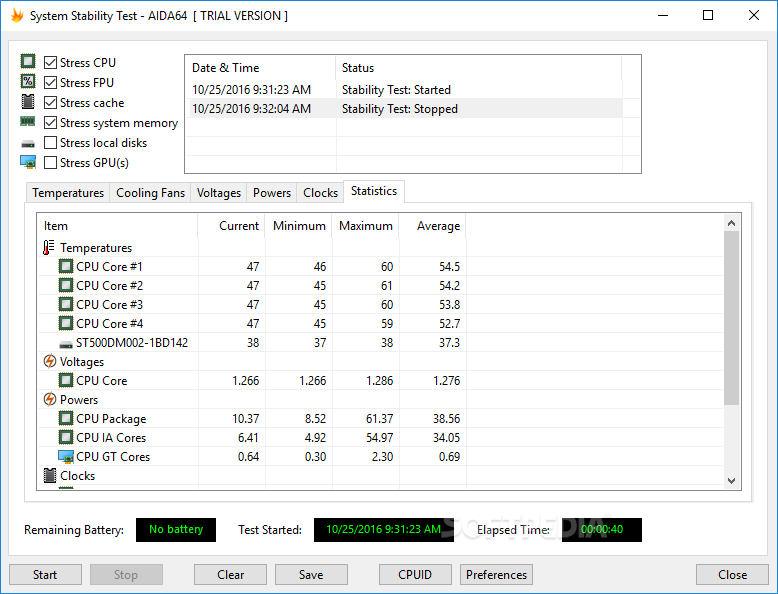This screenshot has width=778, height=594.
Task: Disable Stress system memory checkbox
Action: click(x=50, y=123)
